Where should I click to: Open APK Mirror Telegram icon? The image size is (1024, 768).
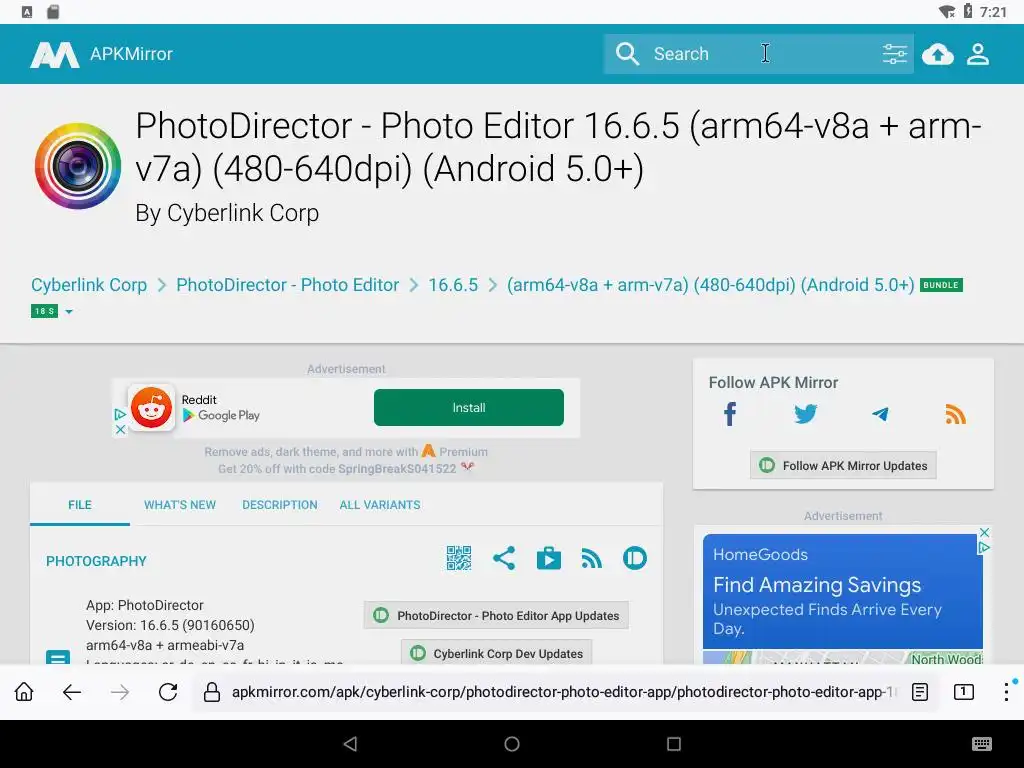point(880,414)
